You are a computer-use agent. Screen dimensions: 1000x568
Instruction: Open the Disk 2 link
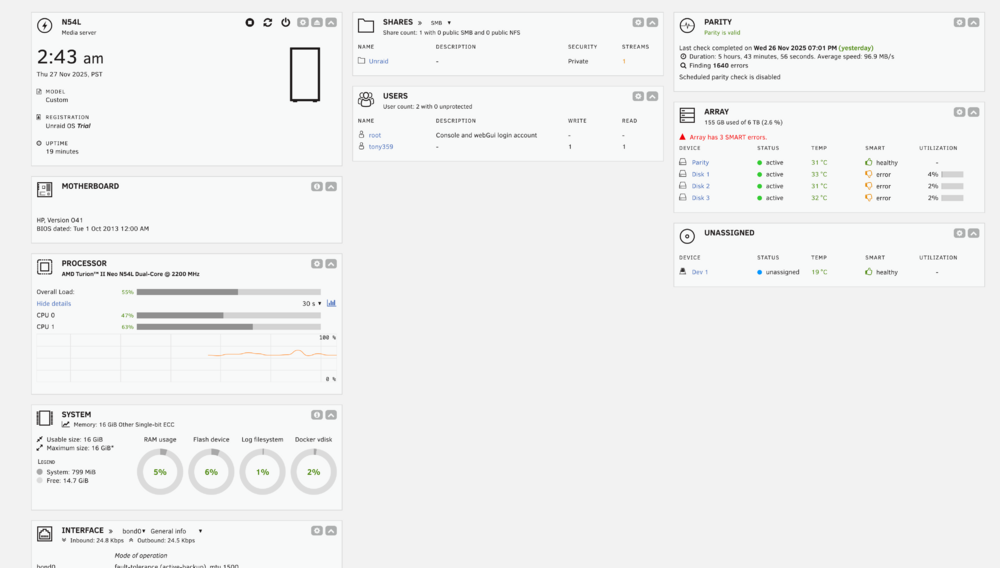700,186
